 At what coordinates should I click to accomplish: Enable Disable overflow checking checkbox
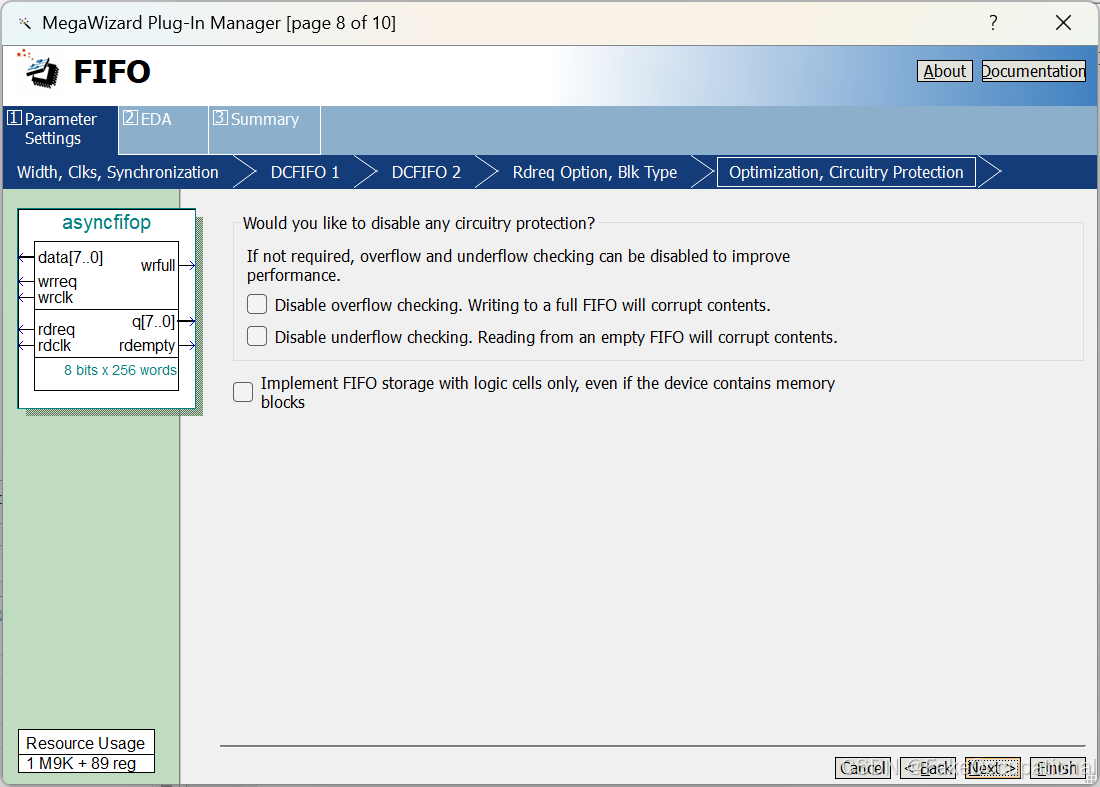(257, 304)
